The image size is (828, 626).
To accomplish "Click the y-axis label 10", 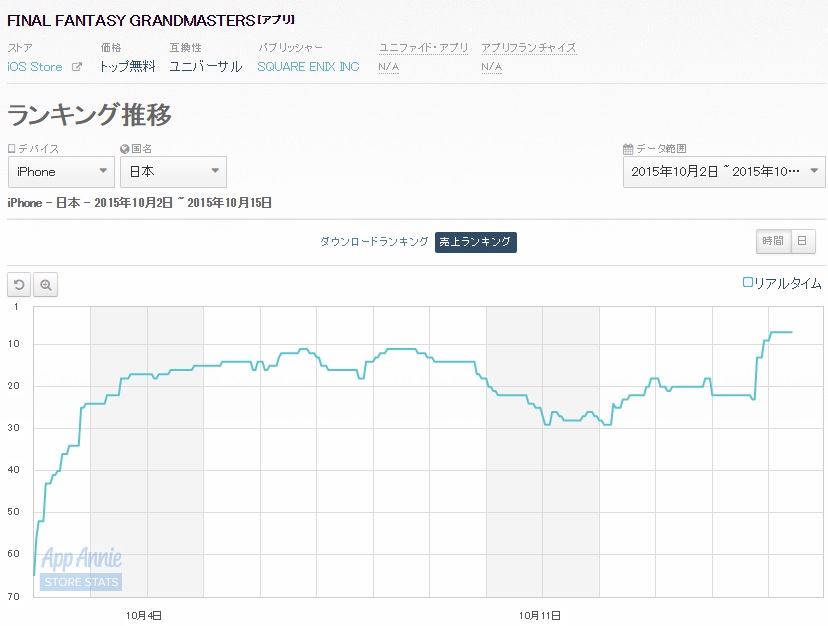I will (13, 344).
